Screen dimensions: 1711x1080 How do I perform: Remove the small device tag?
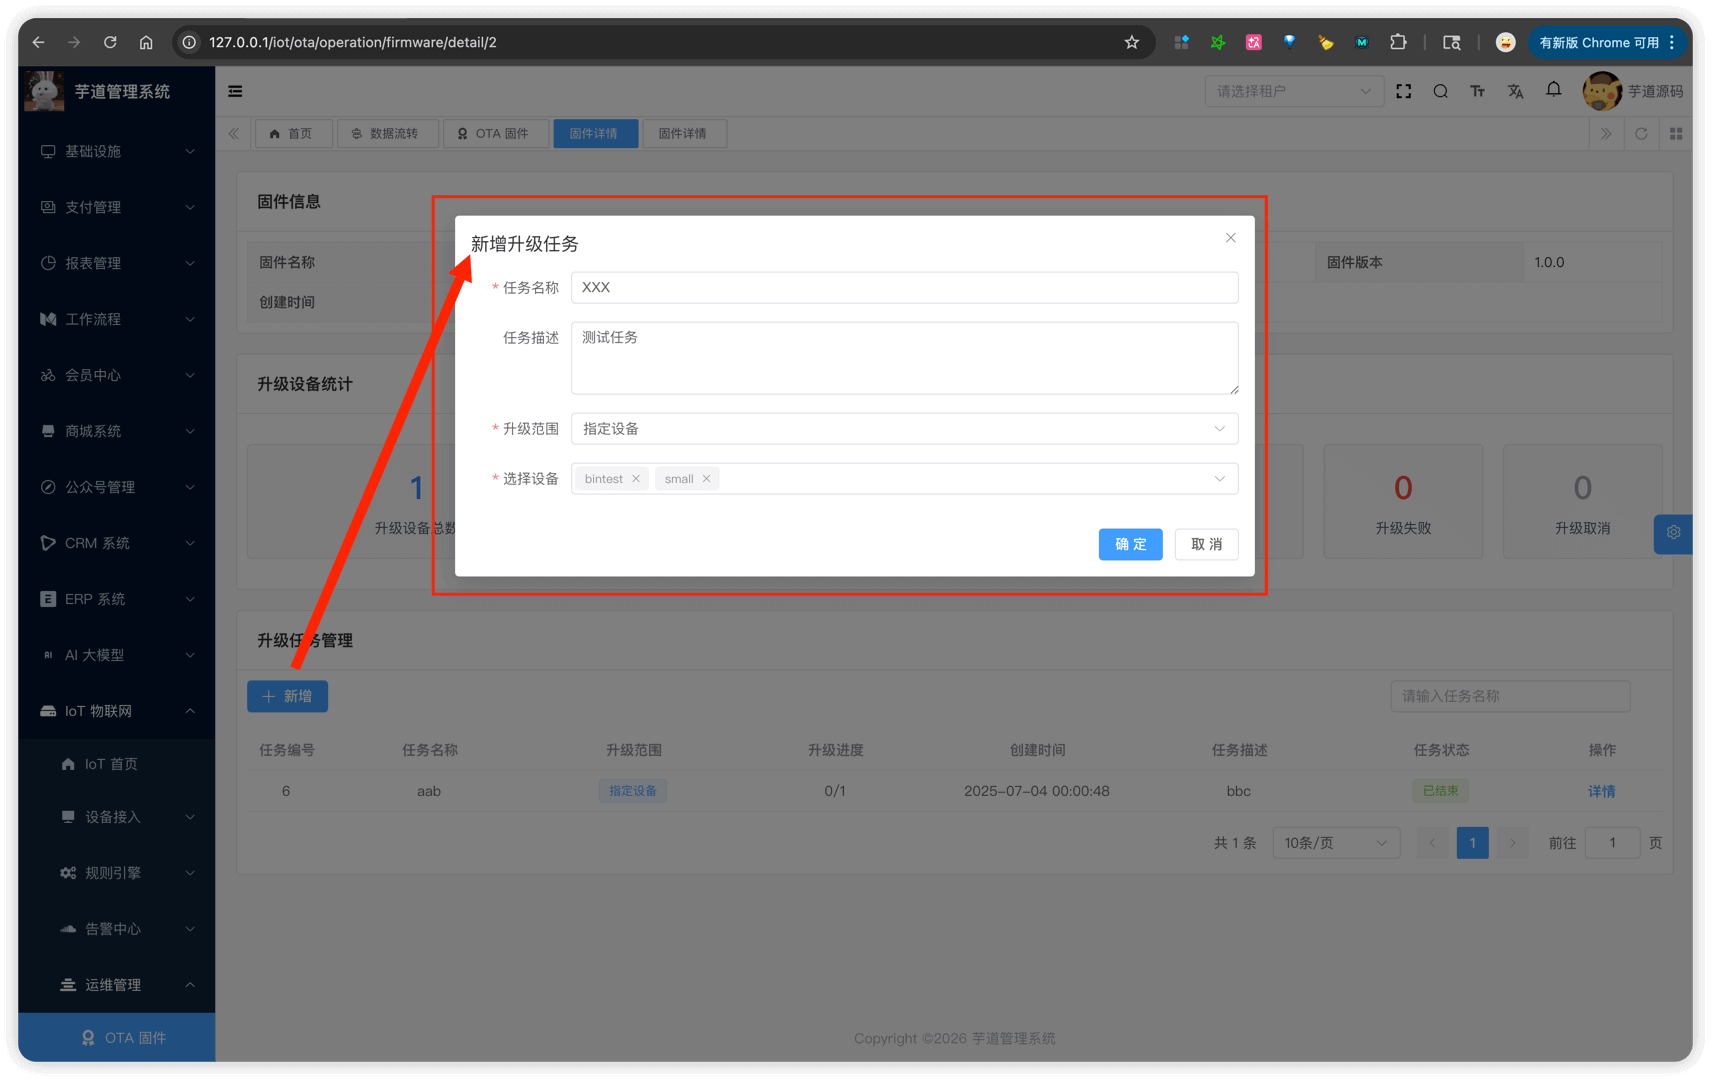[706, 479]
